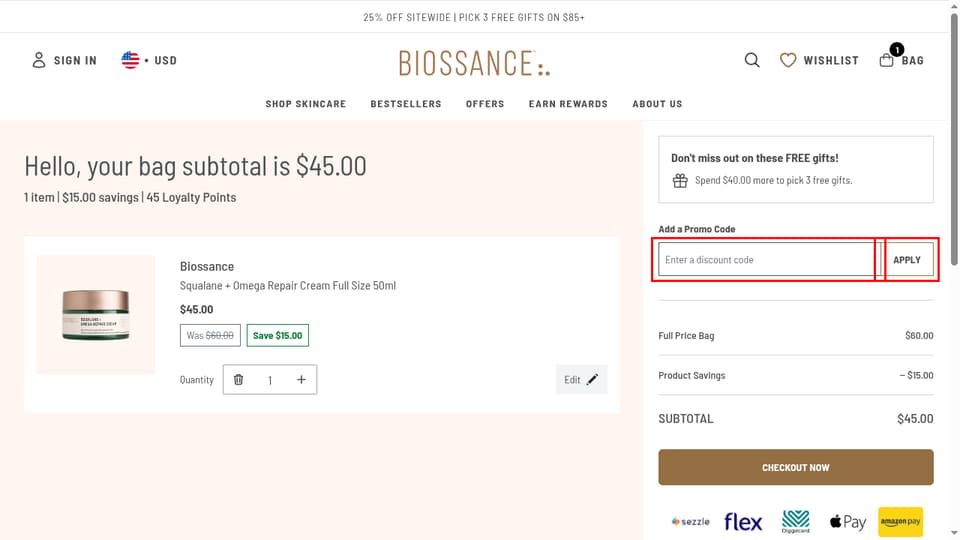
Task: Open the About Us menu
Action: click(658, 104)
